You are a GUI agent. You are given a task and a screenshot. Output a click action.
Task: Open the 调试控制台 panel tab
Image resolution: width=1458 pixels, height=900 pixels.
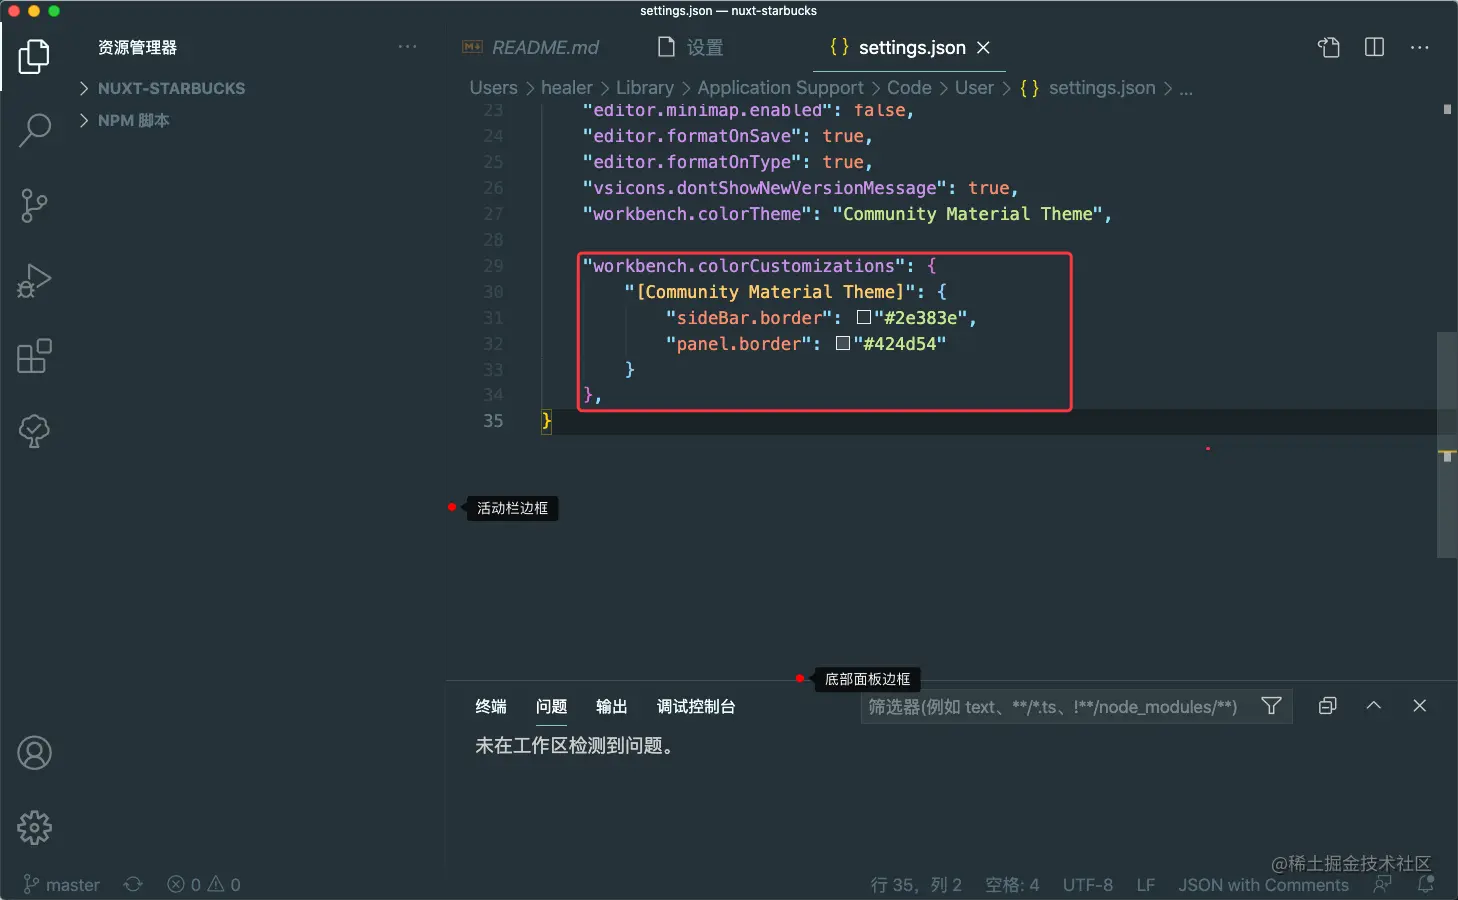coord(696,707)
